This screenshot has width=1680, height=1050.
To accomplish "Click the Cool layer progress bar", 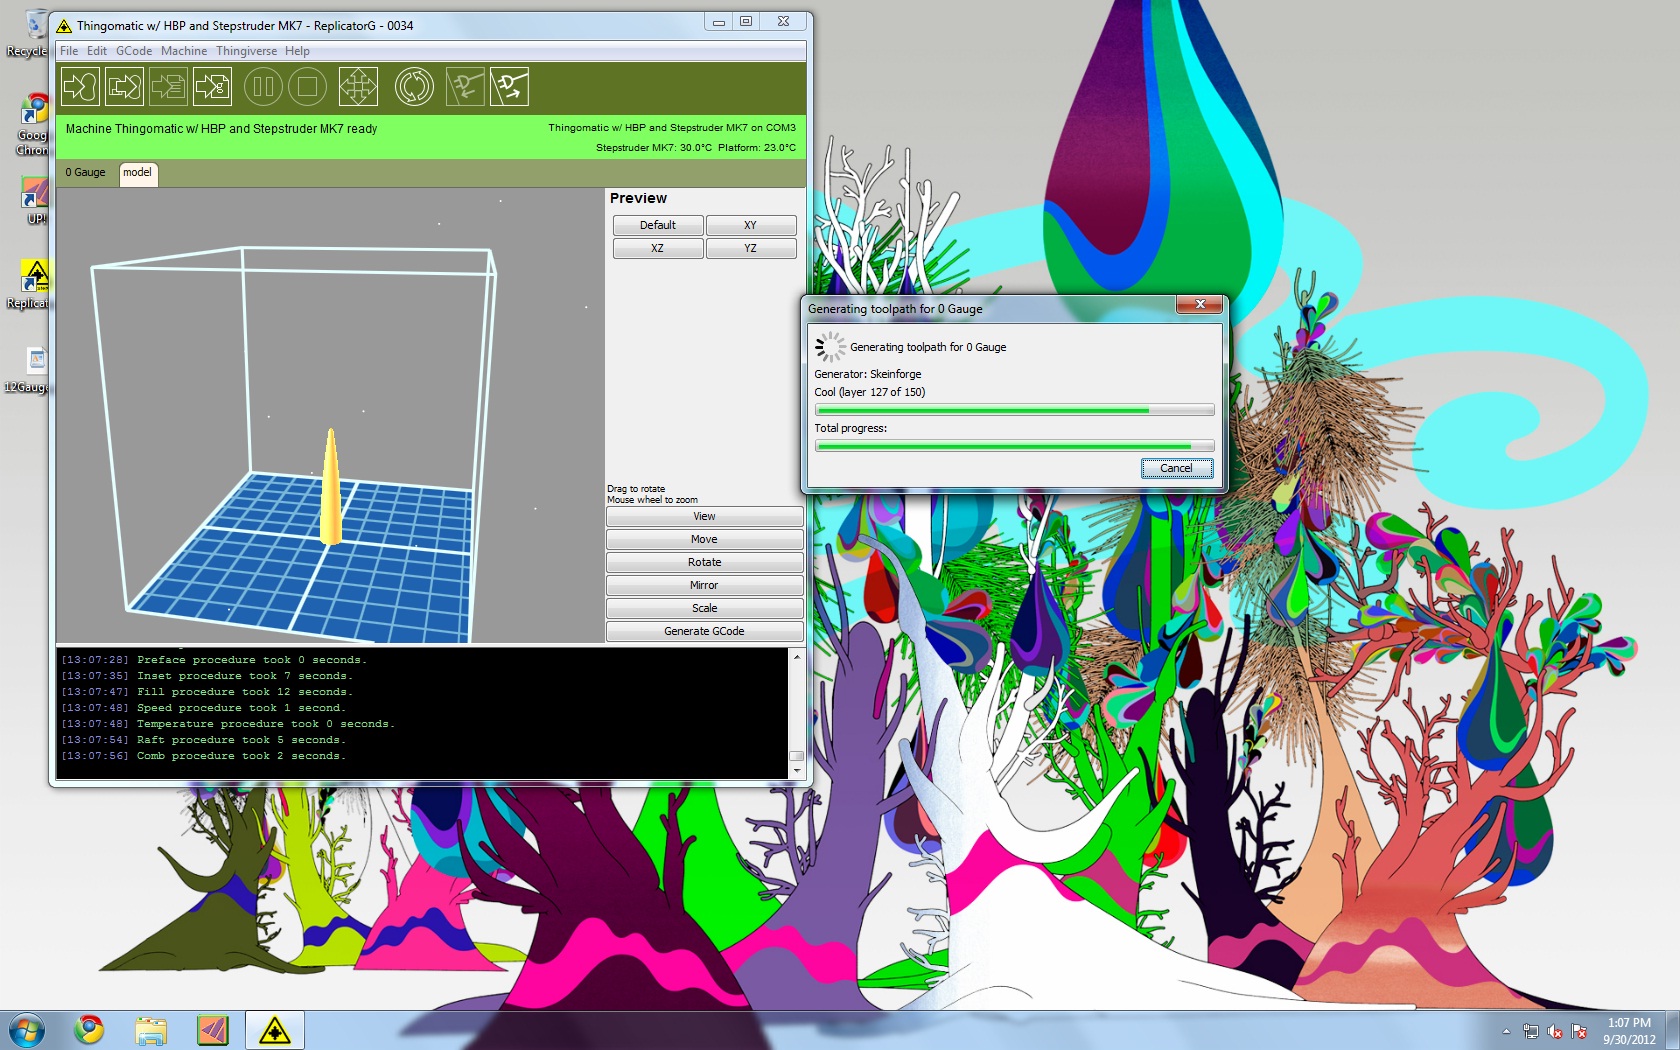I will (1015, 410).
